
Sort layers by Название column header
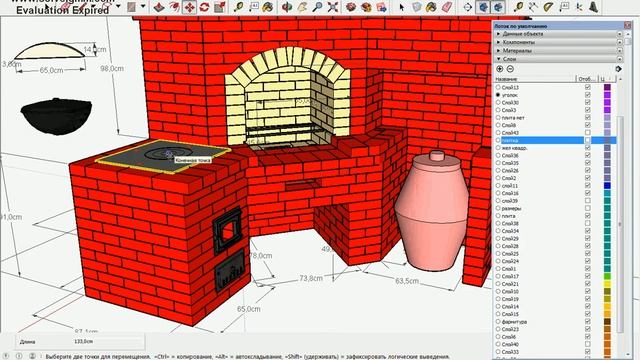(x=534, y=79)
